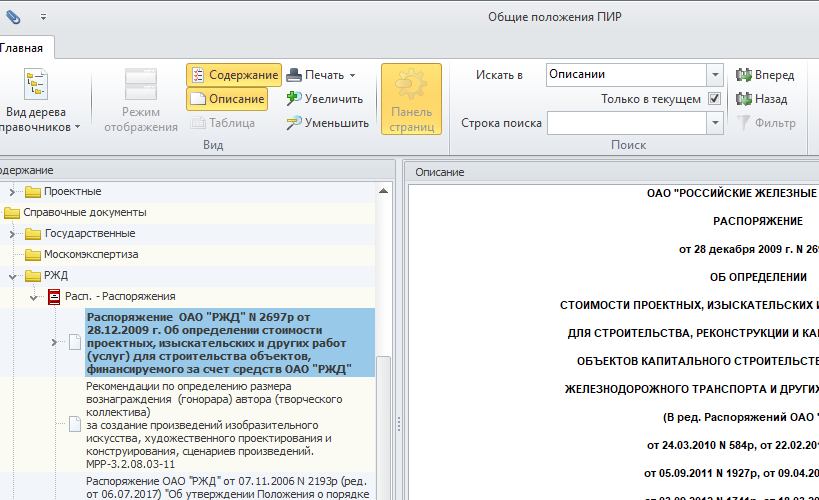The height and width of the screenshot is (500, 819).
Task: Uncheck Только в текущем checkbox
Action: [x=714, y=98]
